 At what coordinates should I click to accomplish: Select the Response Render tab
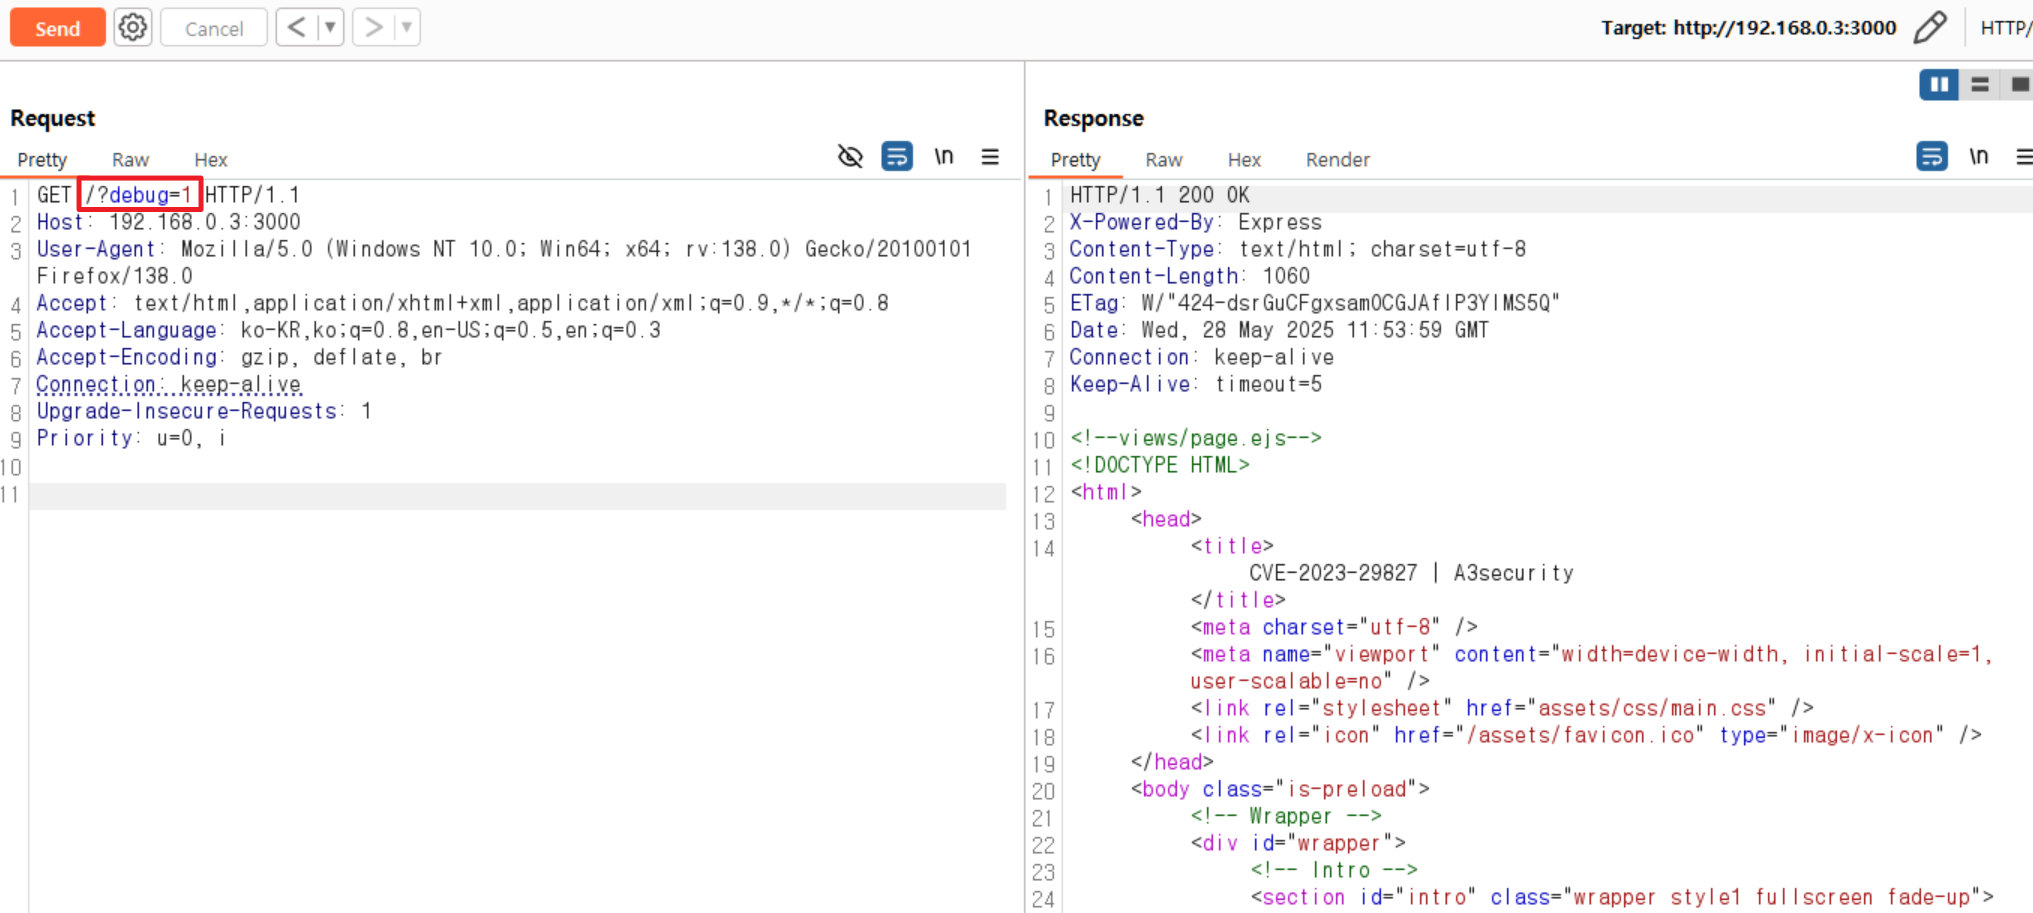tap(1337, 160)
